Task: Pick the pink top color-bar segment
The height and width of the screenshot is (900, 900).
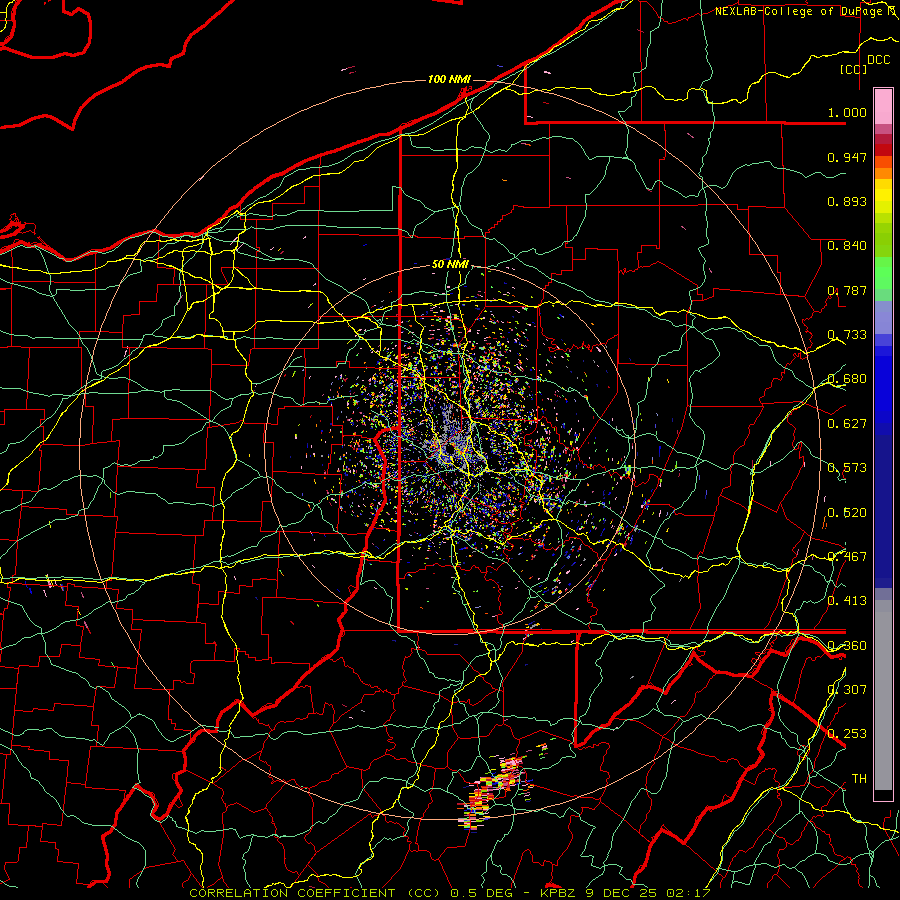Action: [x=883, y=106]
